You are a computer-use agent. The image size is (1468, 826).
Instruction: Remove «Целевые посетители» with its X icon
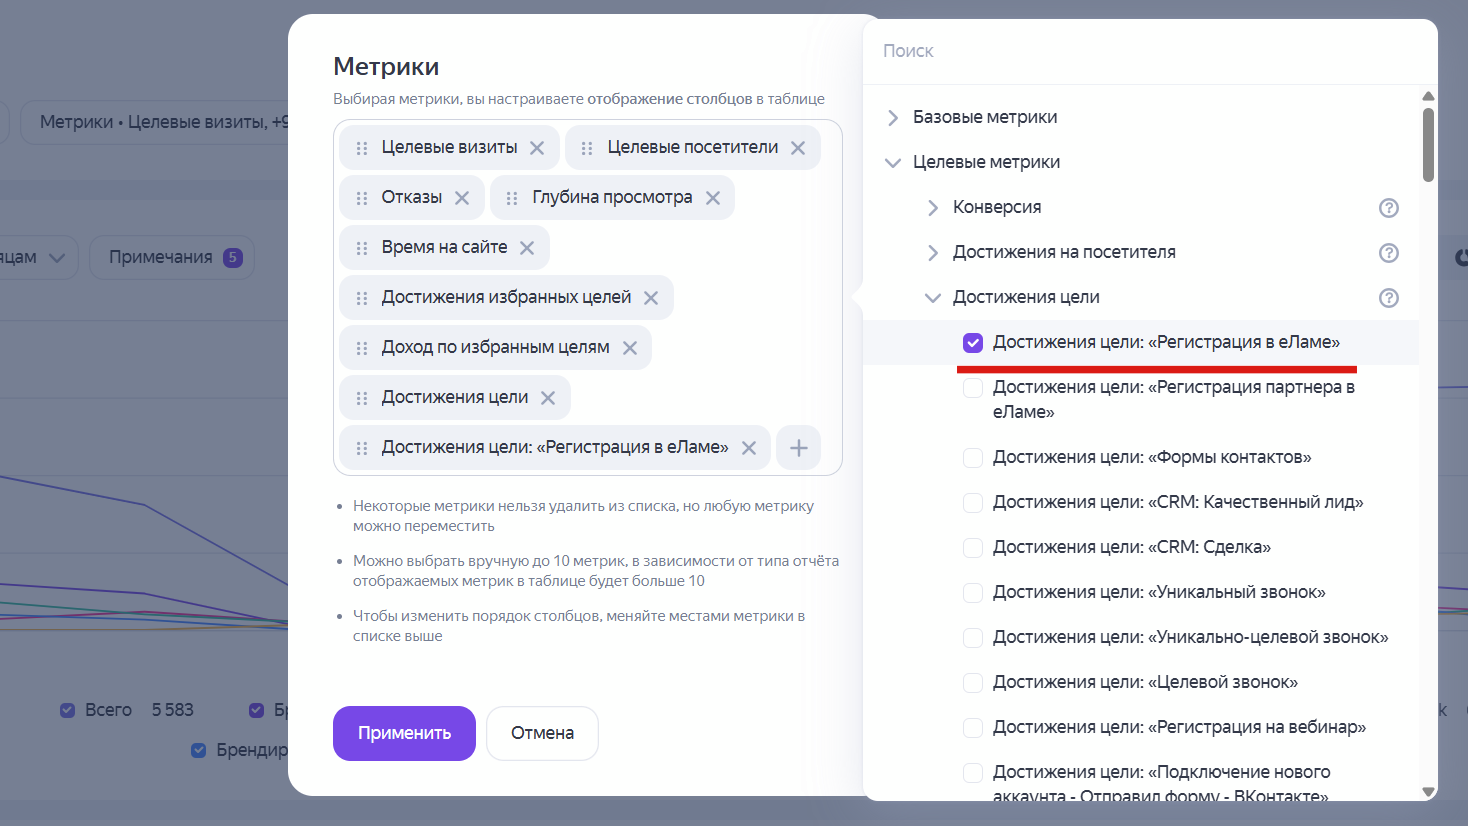797,147
